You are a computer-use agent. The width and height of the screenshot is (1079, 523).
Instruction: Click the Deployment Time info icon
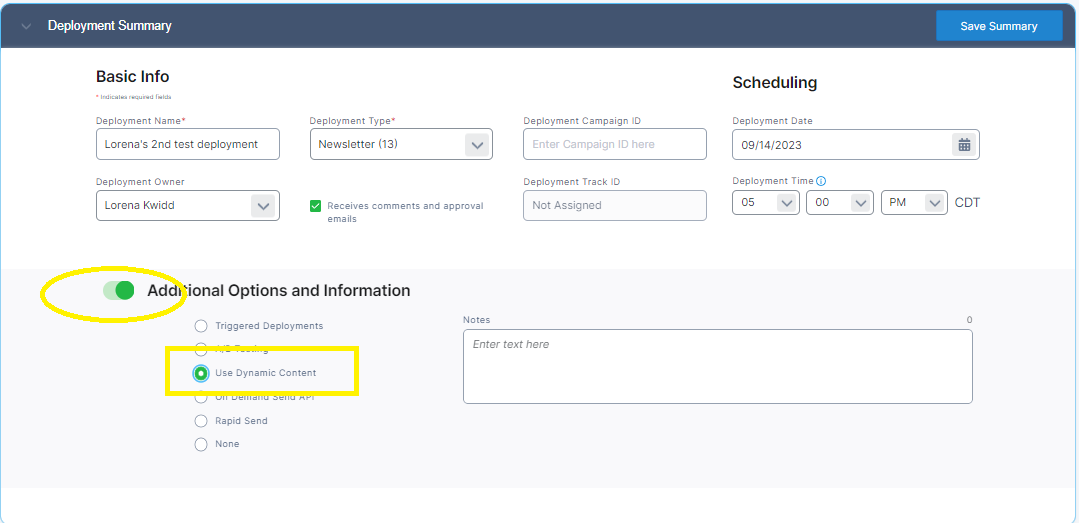(821, 181)
